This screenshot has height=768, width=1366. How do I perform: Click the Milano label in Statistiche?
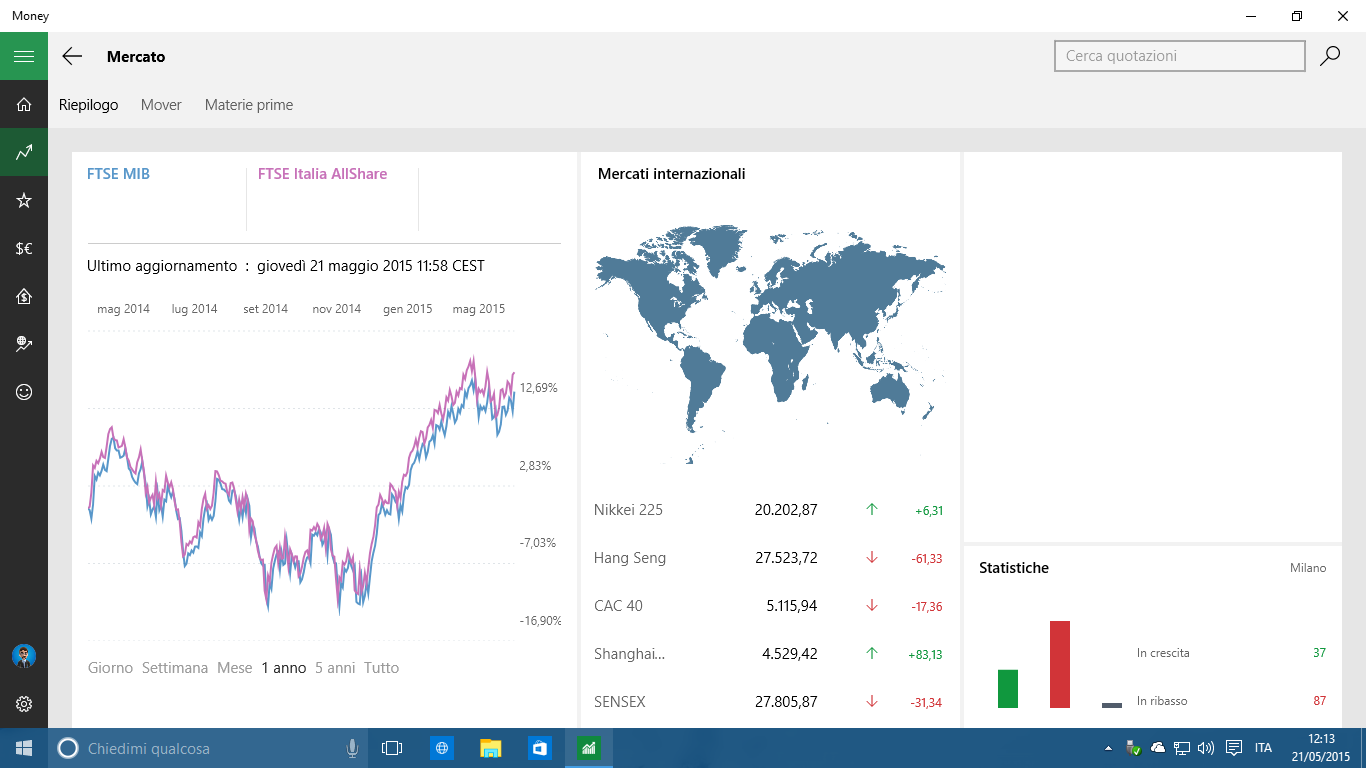coord(1308,568)
